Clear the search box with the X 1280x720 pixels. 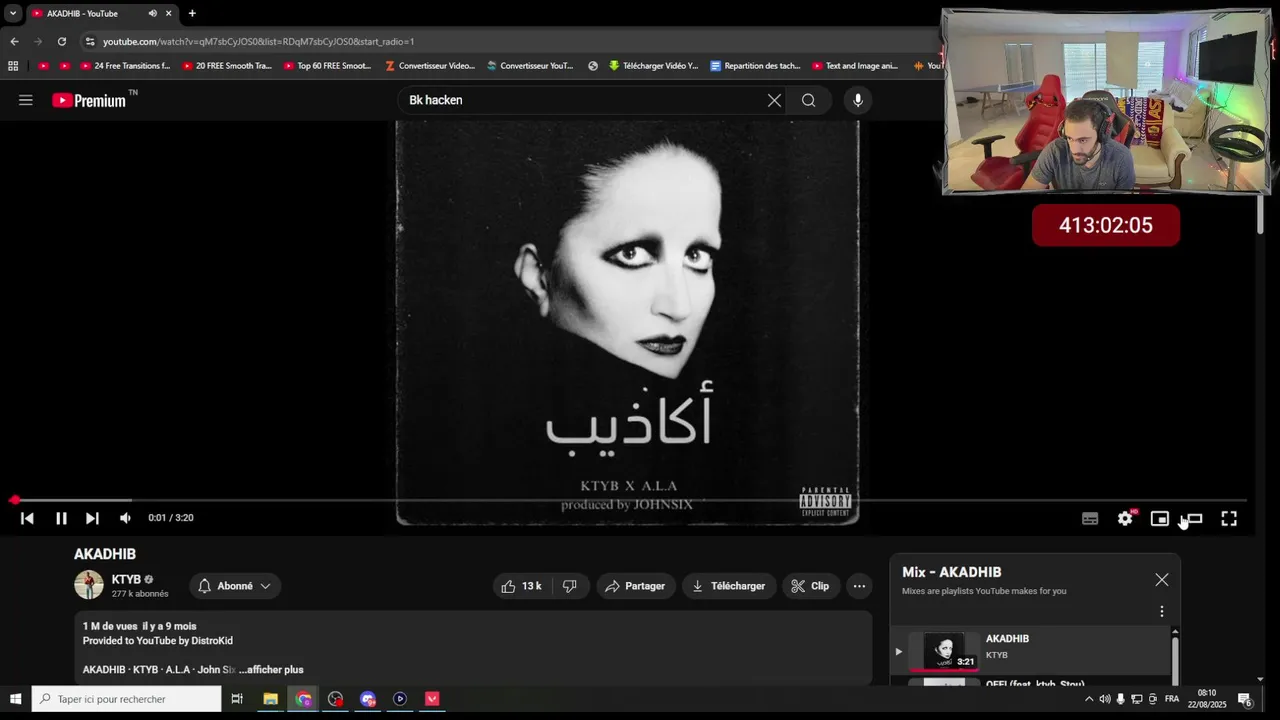pos(774,100)
